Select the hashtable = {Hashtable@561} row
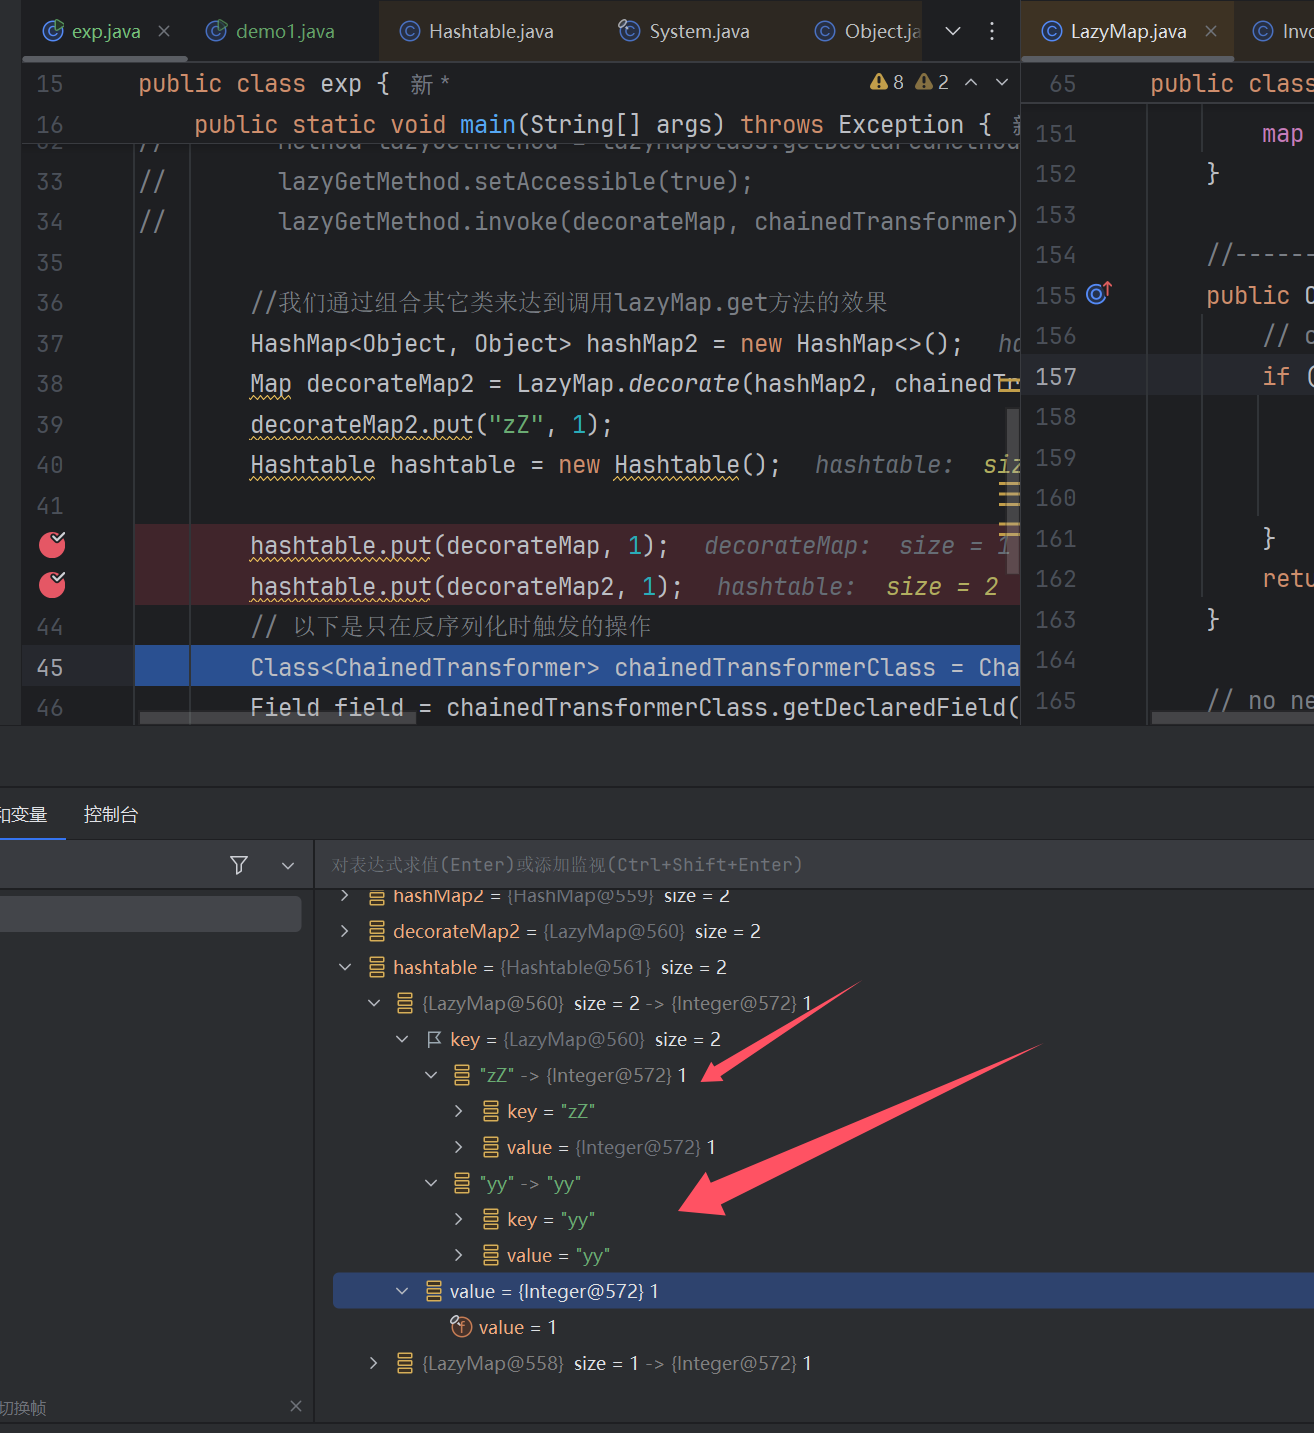Screen dimensions: 1314x1433 tap(823, 967)
